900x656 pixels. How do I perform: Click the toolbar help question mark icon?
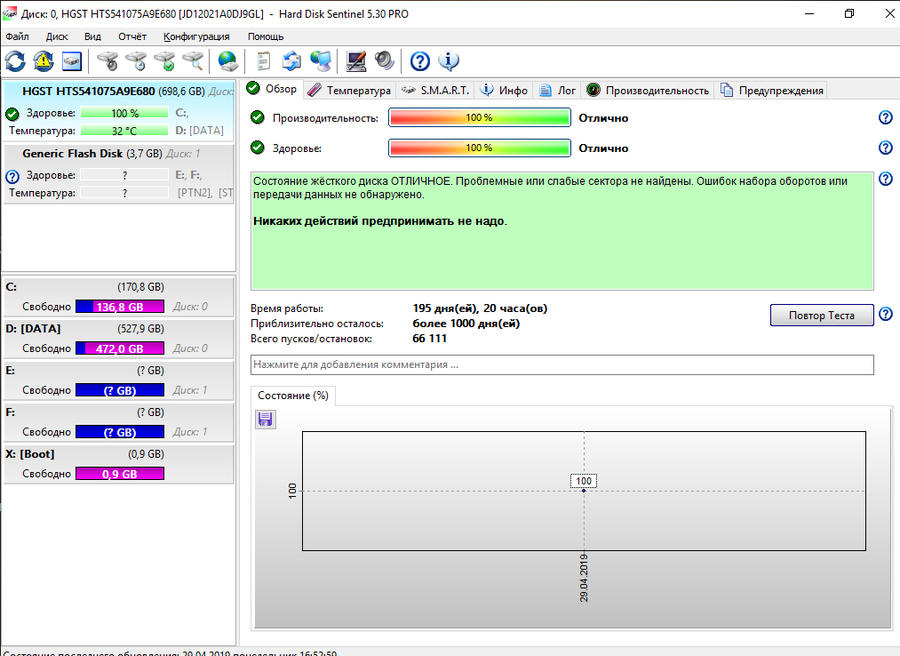pyautogui.click(x=420, y=61)
